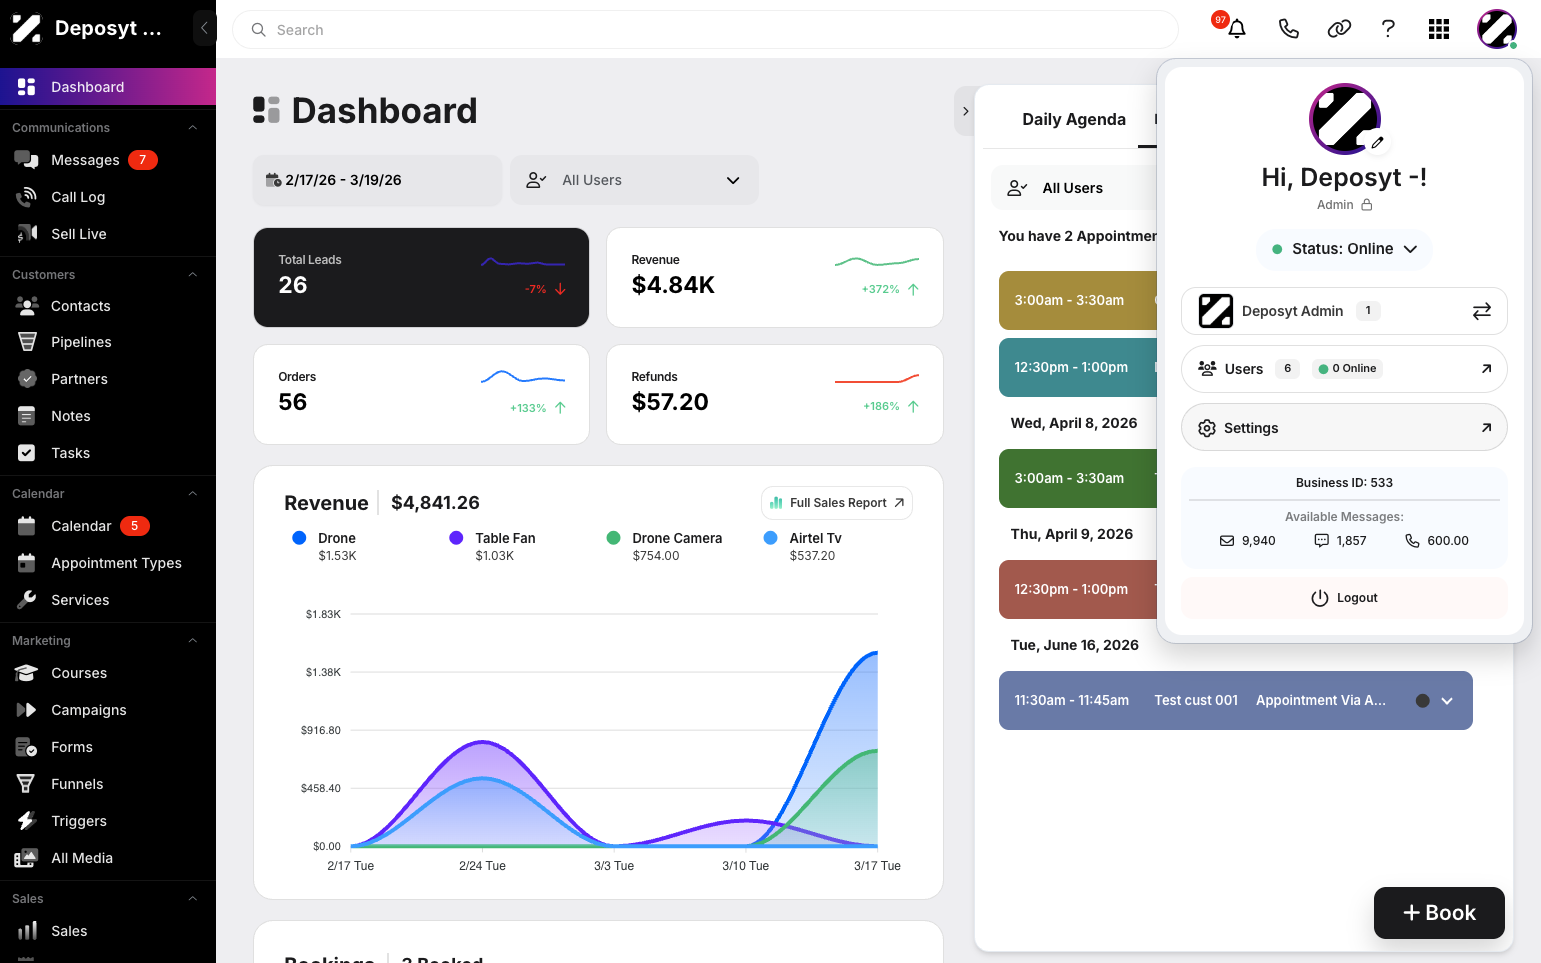This screenshot has width=1541, height=963.
Task: Open the help question mark icon
Action: (1388, 29)
